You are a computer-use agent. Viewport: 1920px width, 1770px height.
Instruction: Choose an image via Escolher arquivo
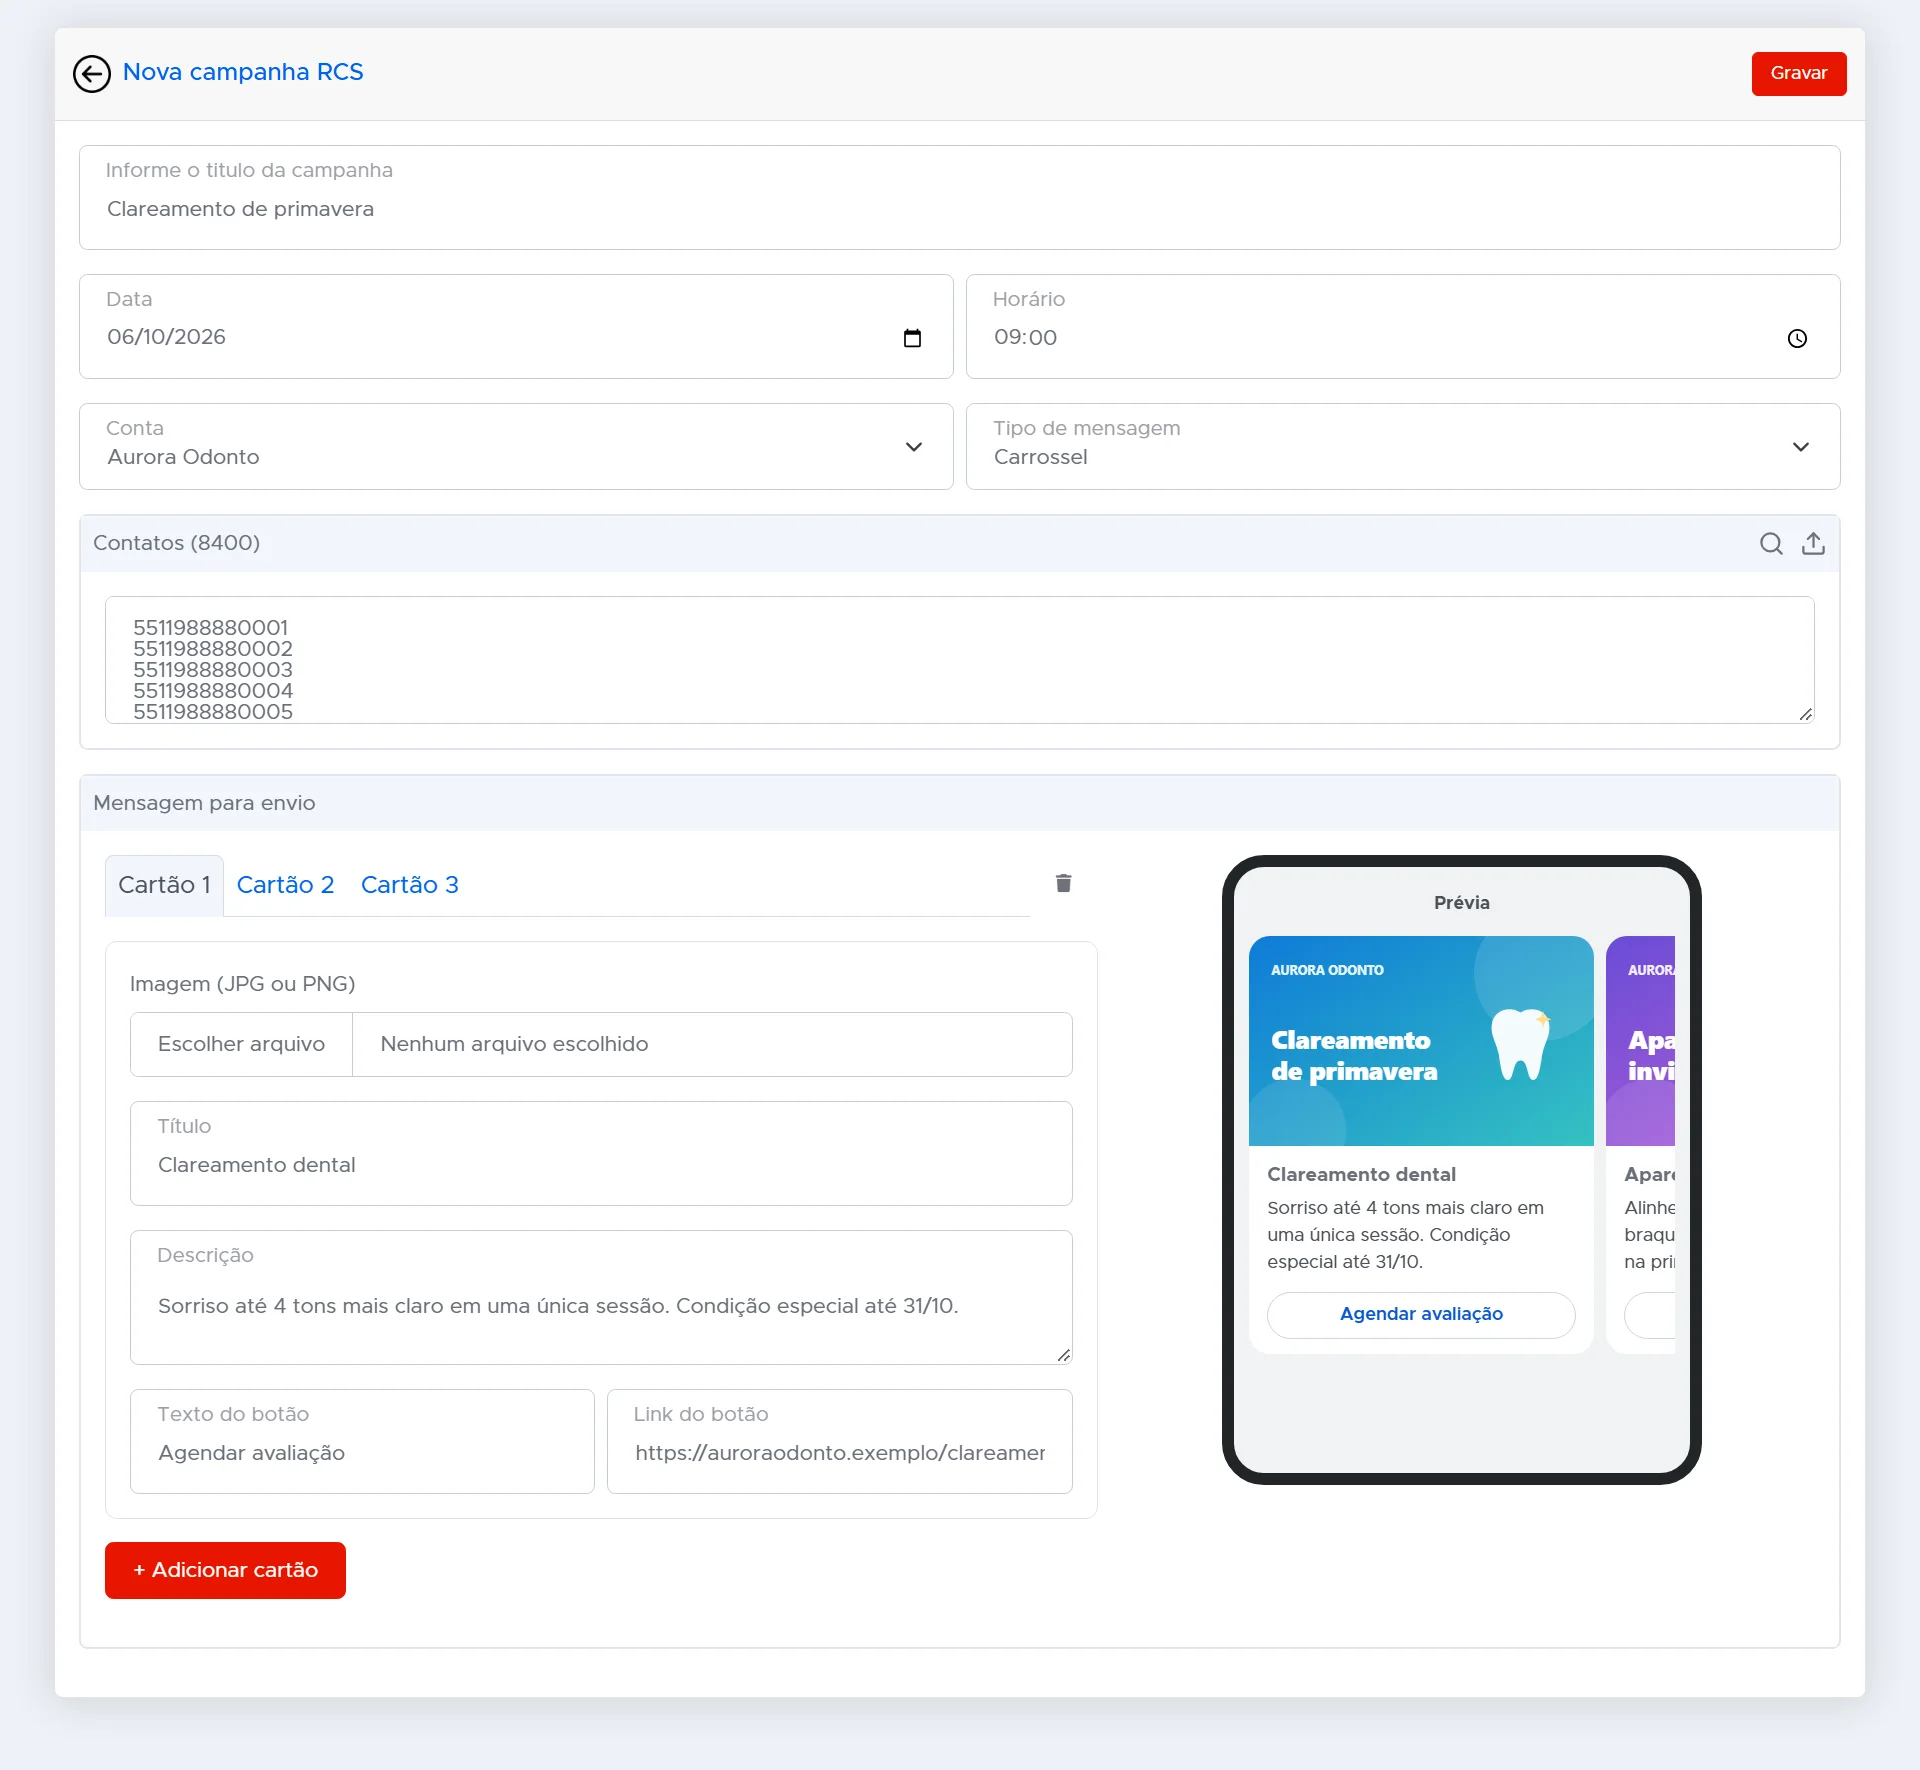click(241, 1044)
